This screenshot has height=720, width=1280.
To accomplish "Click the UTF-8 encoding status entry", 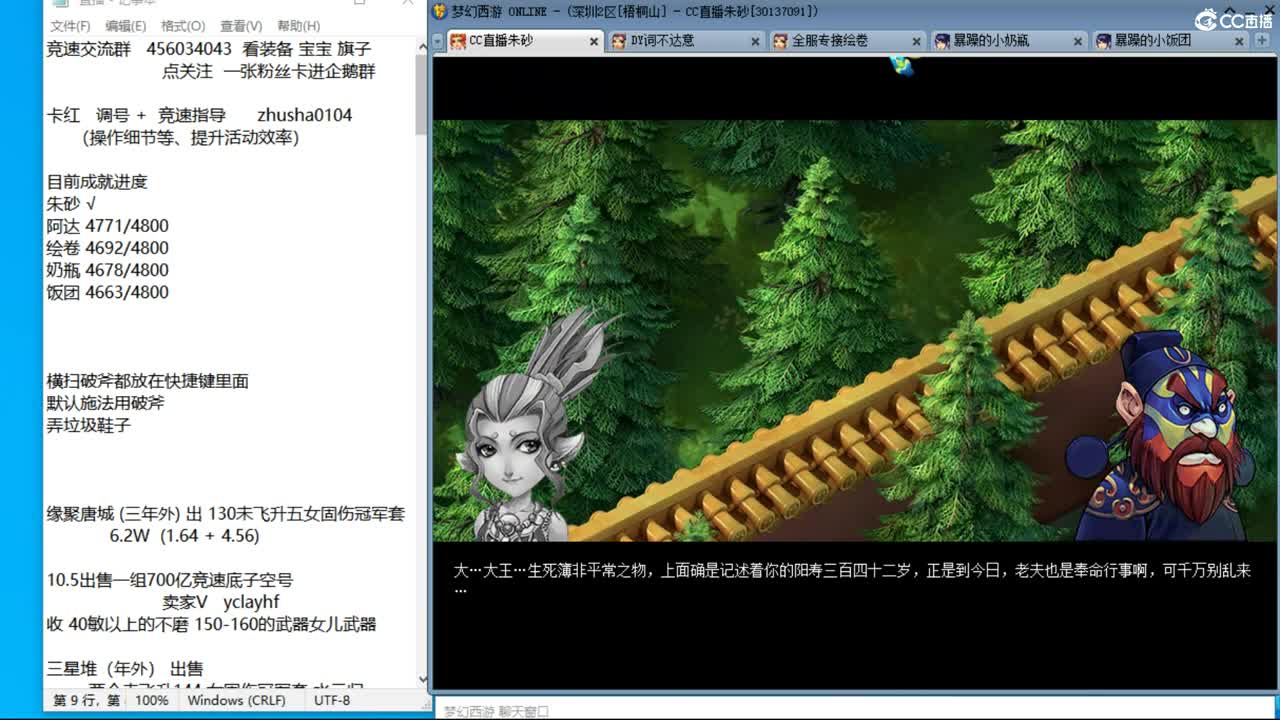I will tap(332, 700).
